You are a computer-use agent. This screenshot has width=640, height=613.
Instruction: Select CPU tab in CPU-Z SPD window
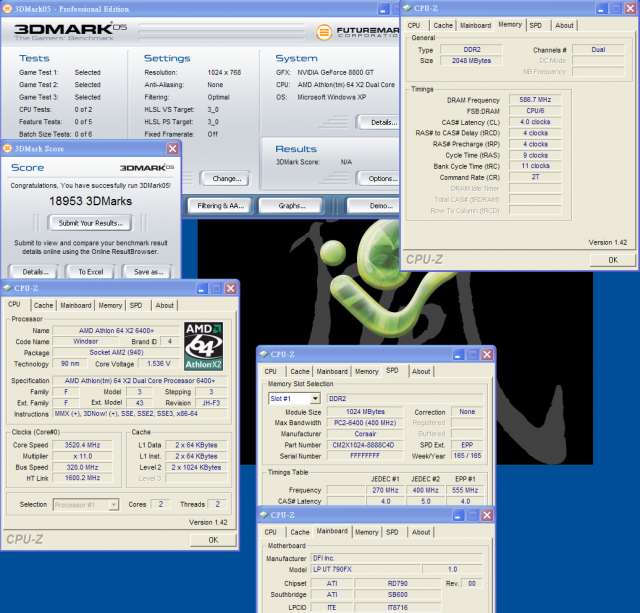point(270,371)
